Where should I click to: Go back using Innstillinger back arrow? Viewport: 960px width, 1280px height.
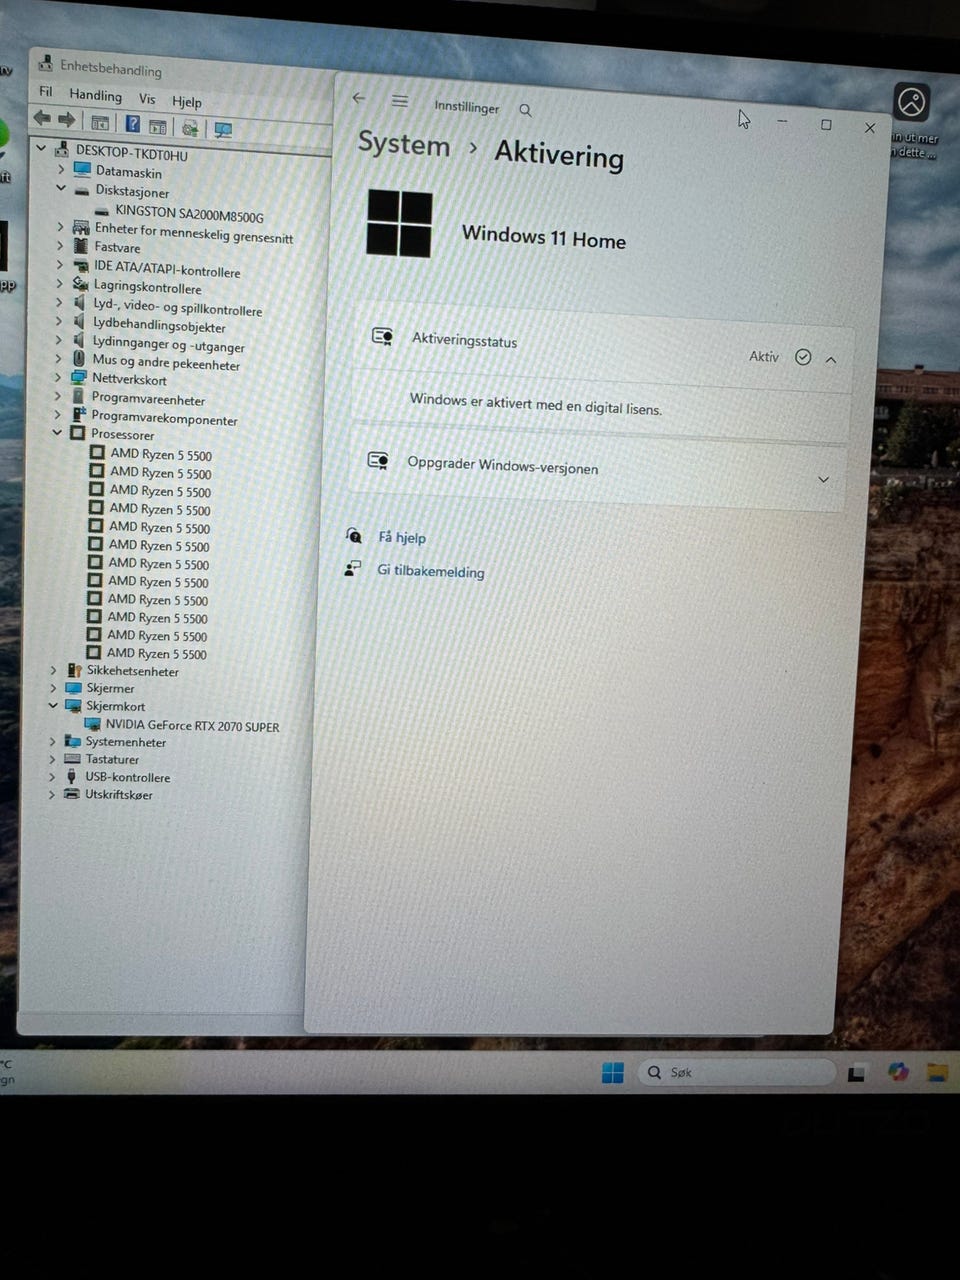(359, 98)
